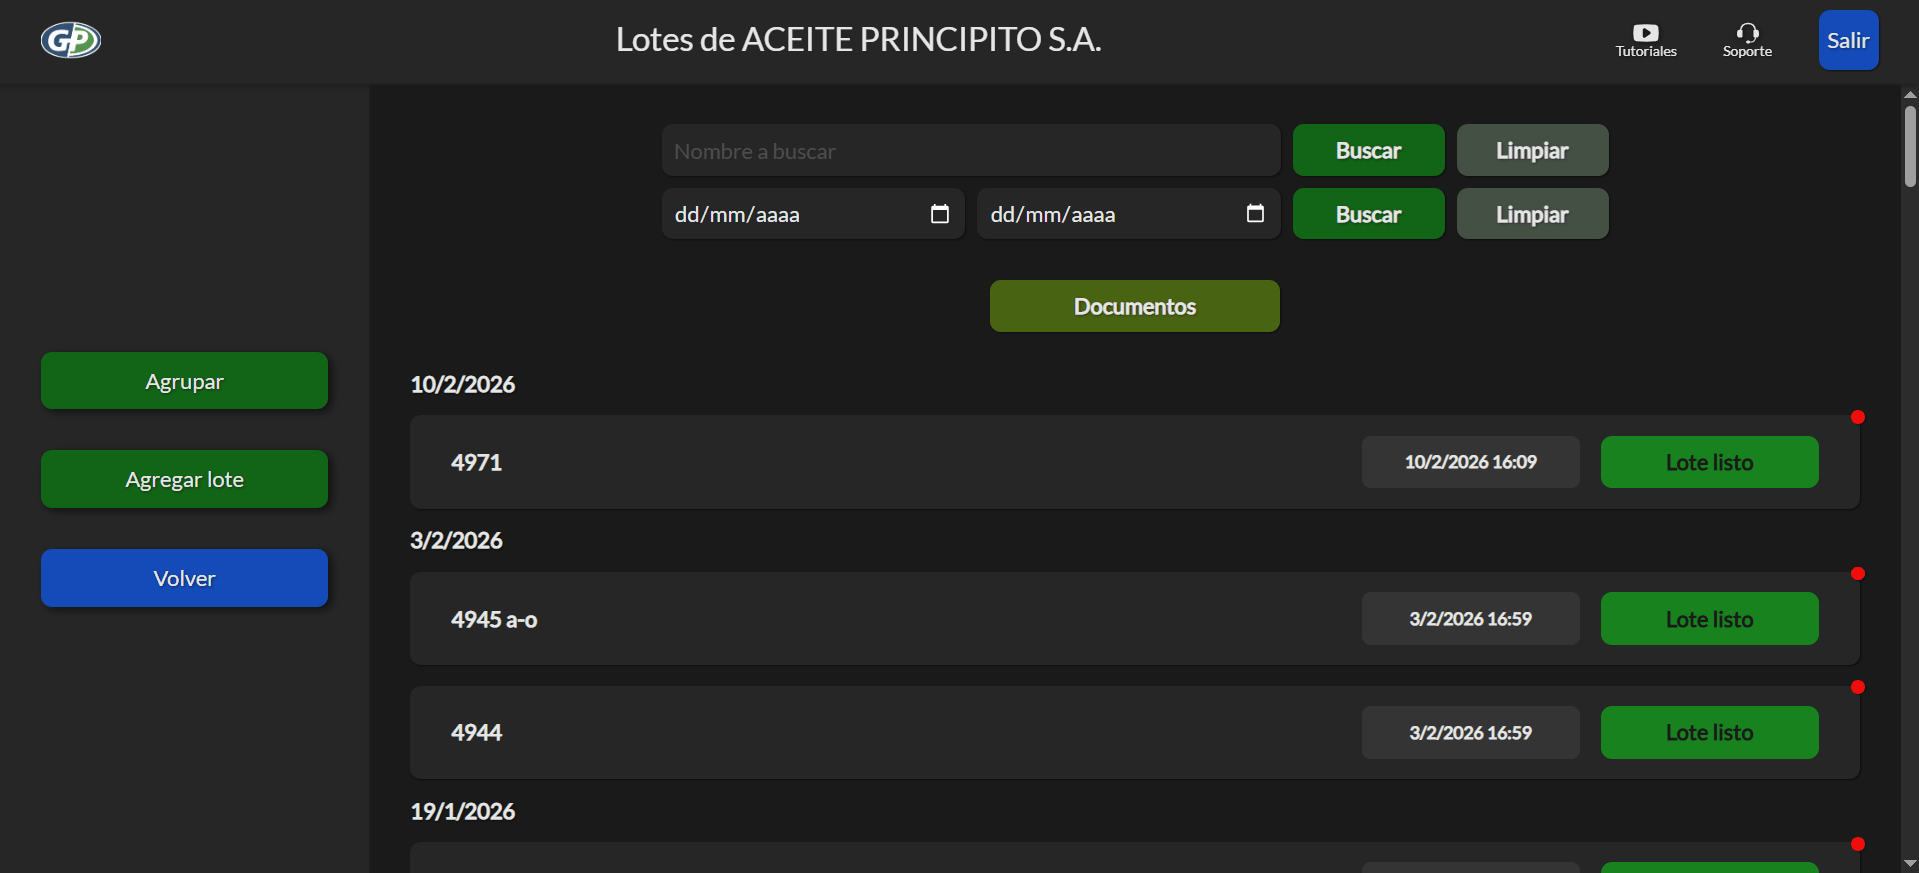Open calendar picker on second date field

[x=1255, y=214]
